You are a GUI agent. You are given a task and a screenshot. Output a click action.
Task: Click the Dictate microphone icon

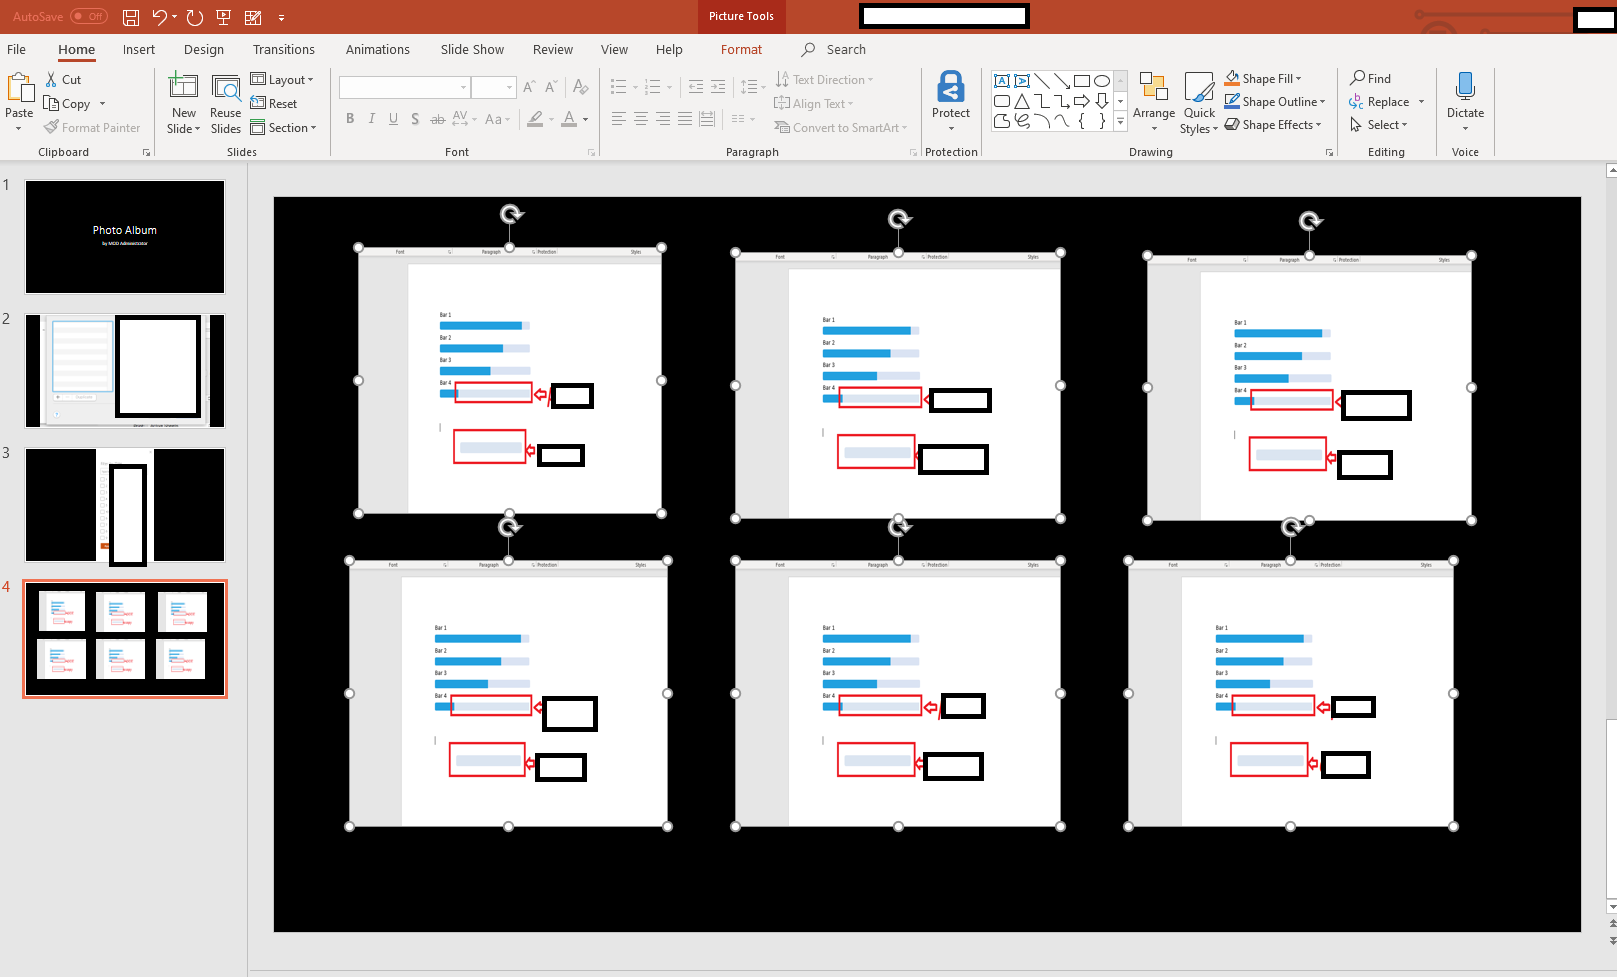(1465, 86)
